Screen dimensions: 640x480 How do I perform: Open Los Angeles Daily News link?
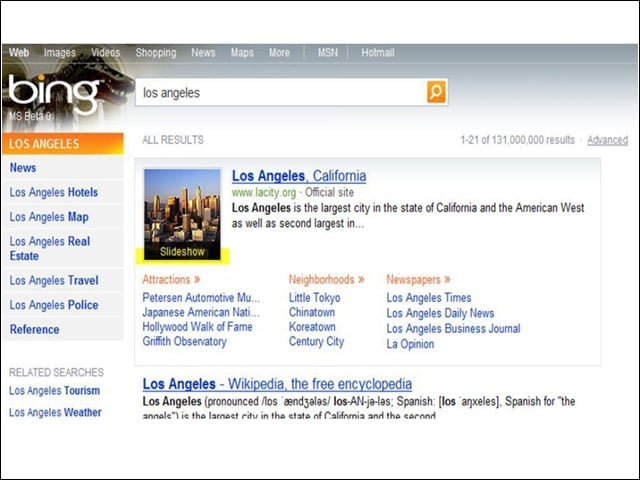click(440, 313)
